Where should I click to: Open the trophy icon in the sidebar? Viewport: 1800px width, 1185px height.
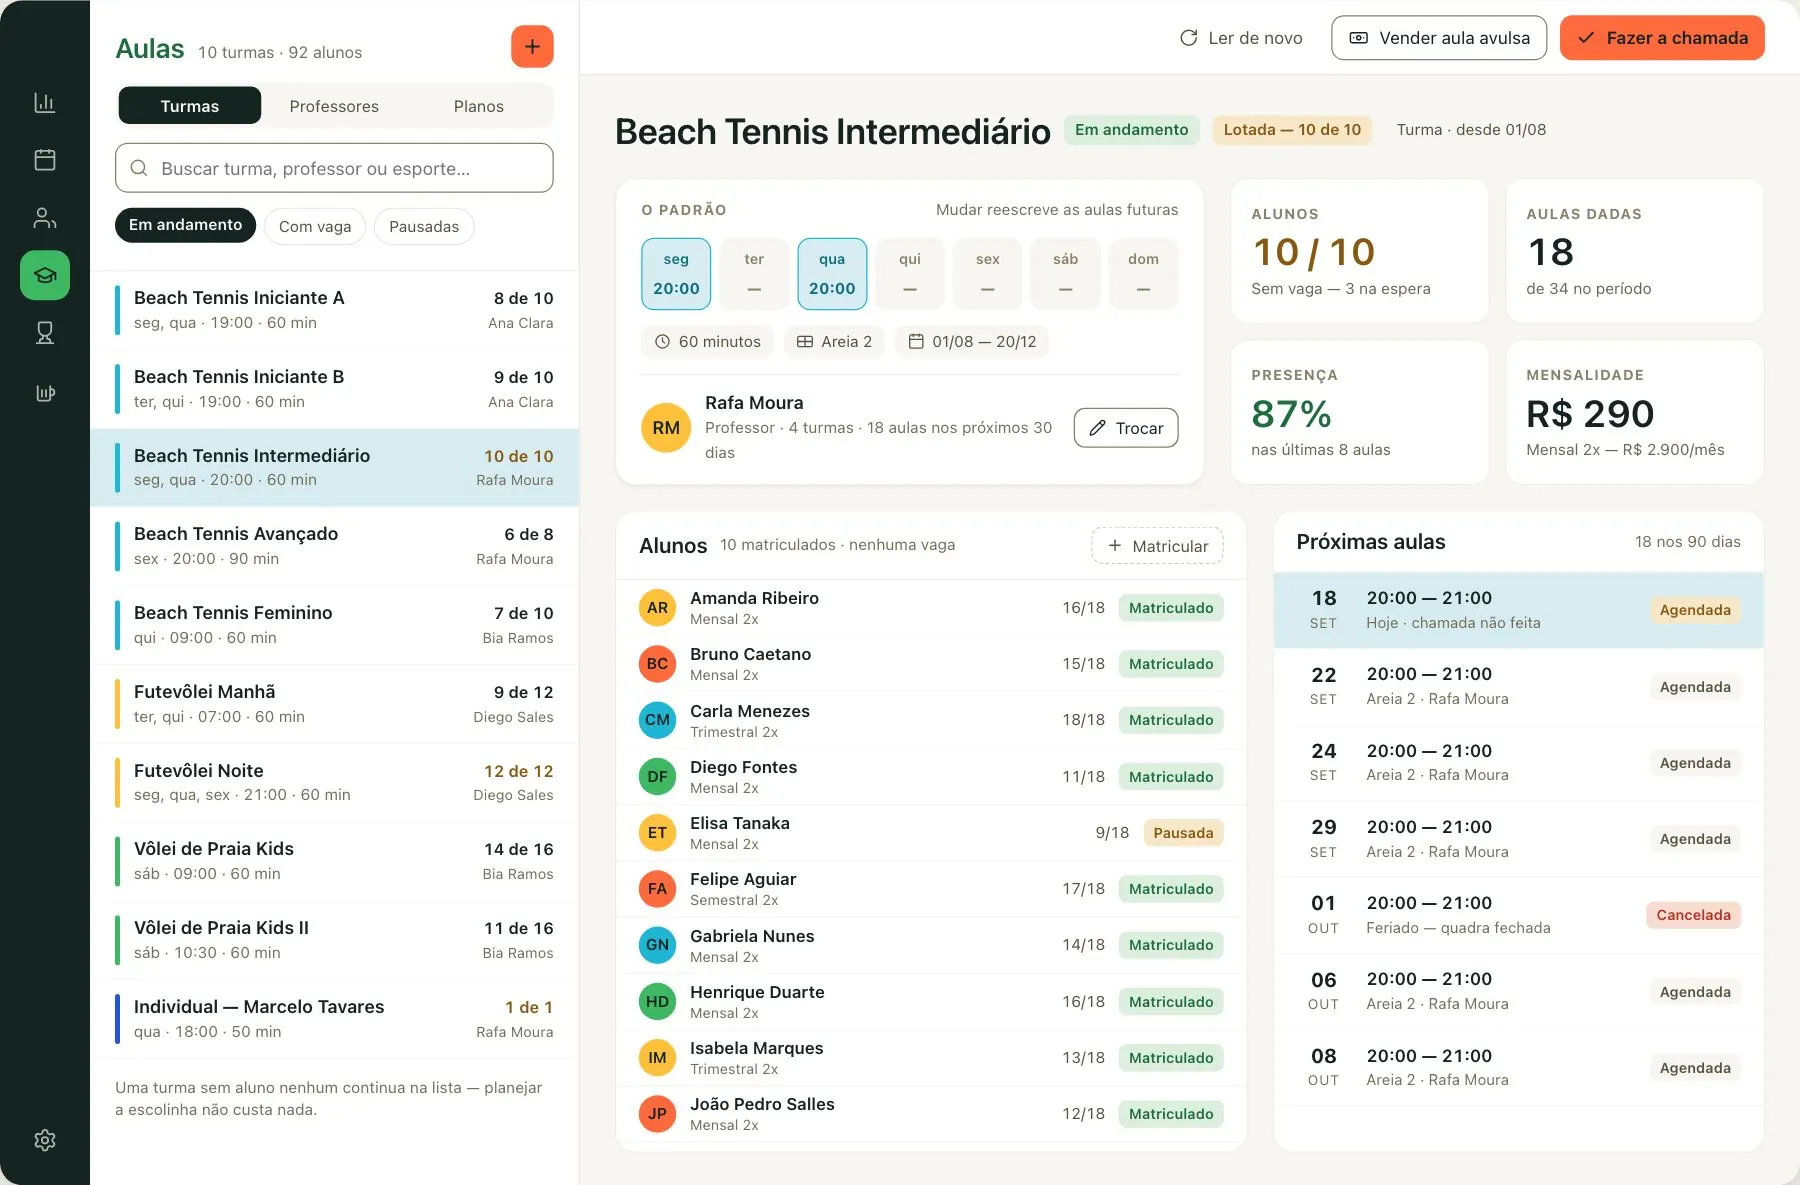tap(45, 333)
